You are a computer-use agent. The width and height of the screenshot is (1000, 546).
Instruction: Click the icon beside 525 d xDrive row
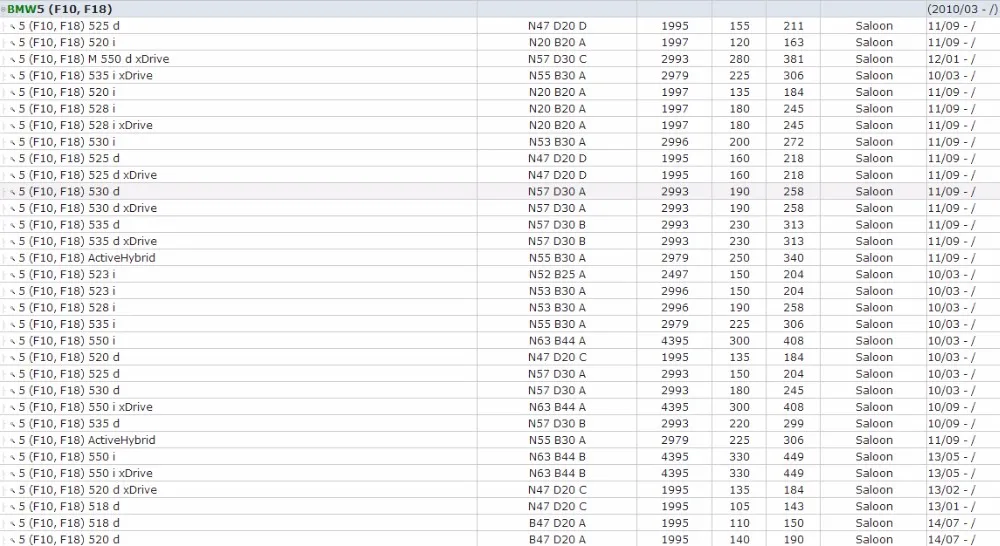pyautogui.click(x=12, y=175)
